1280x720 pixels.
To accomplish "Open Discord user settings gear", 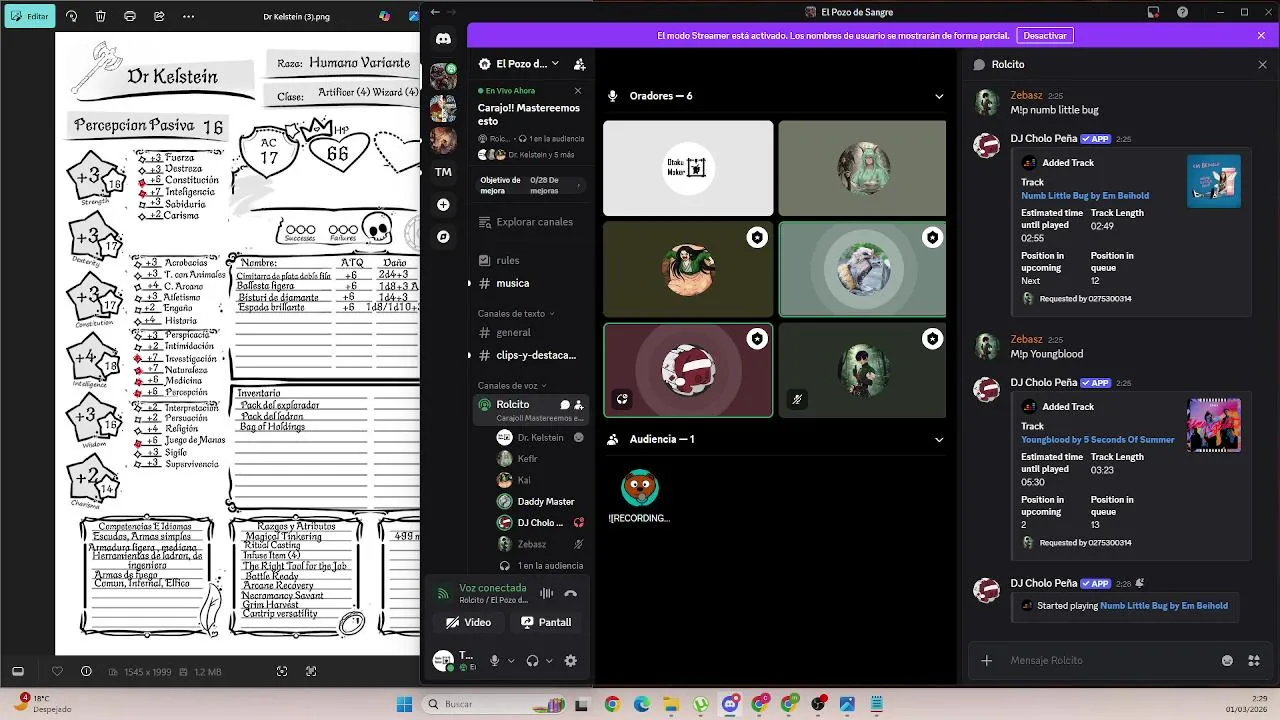I will [x=571, y=661].
